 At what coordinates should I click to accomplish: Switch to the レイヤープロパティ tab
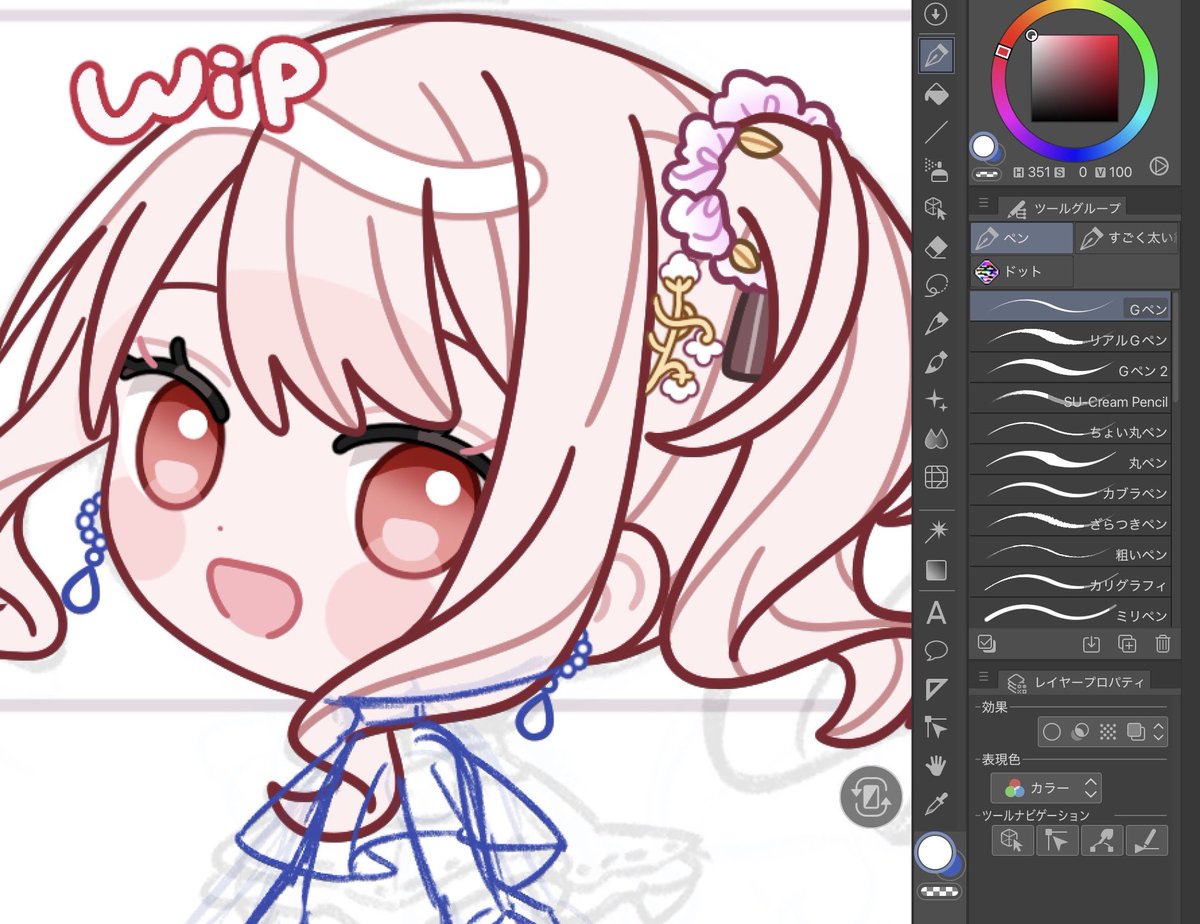[1076, 682]
